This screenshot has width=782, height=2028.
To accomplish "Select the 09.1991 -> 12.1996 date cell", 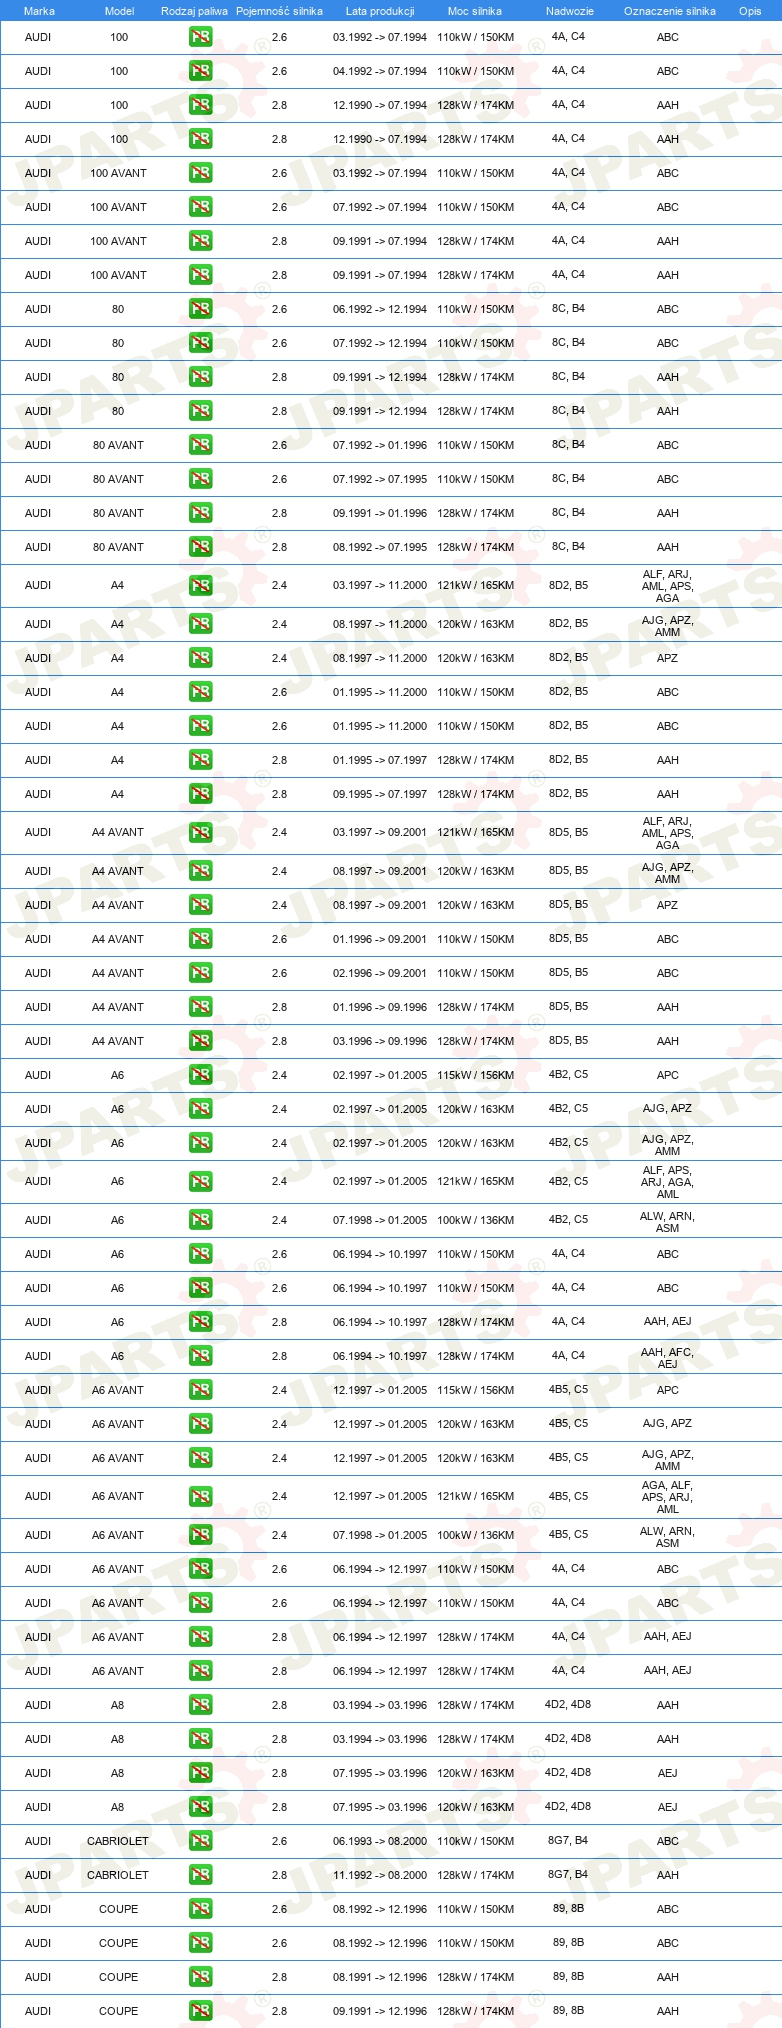I will 380,2011.
